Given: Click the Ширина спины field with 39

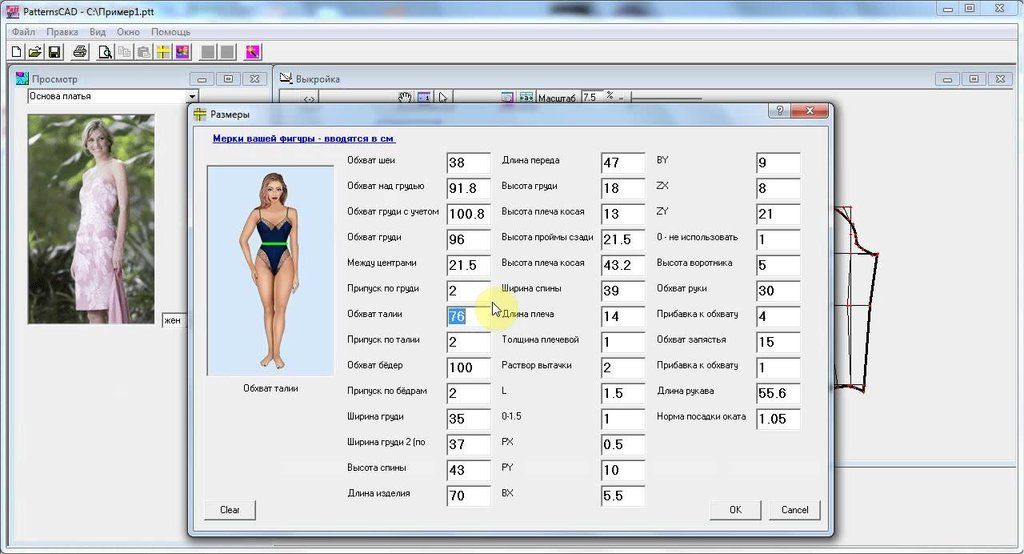Looking at the screenshot, I should [x=622, y=290].
